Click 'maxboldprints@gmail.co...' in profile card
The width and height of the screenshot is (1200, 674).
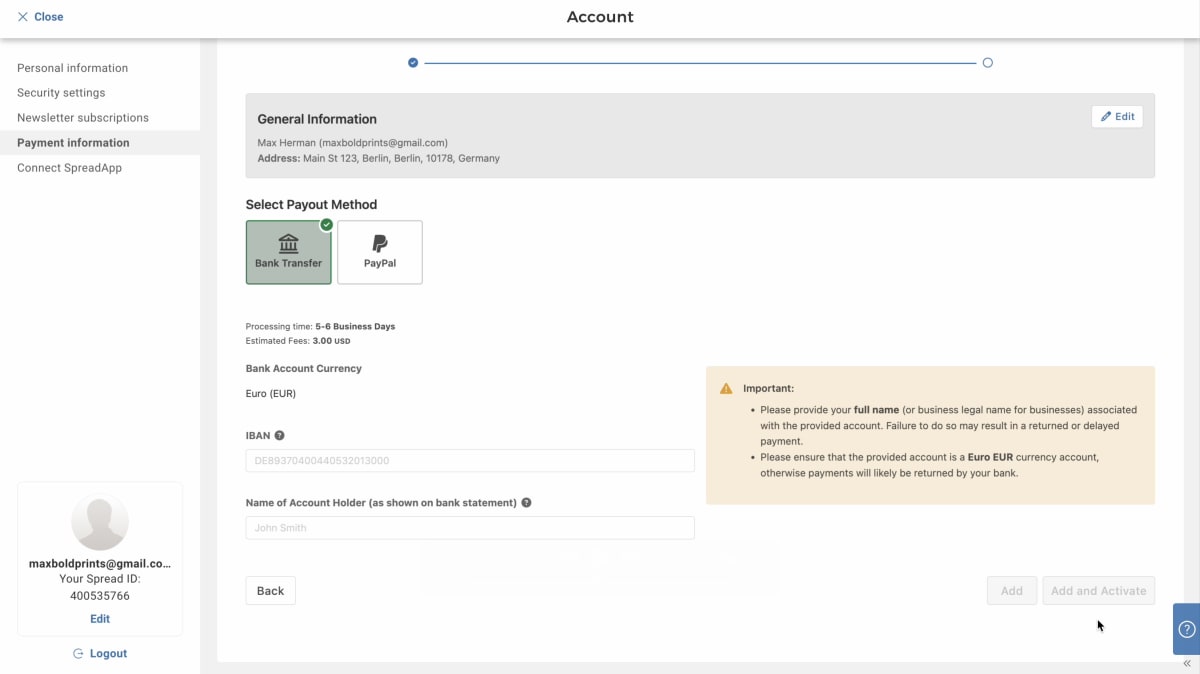(100, 563)
